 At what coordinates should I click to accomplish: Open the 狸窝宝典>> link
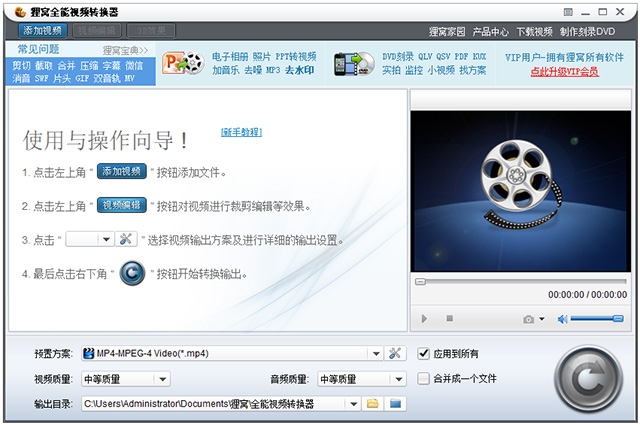(x=125, y=51)
